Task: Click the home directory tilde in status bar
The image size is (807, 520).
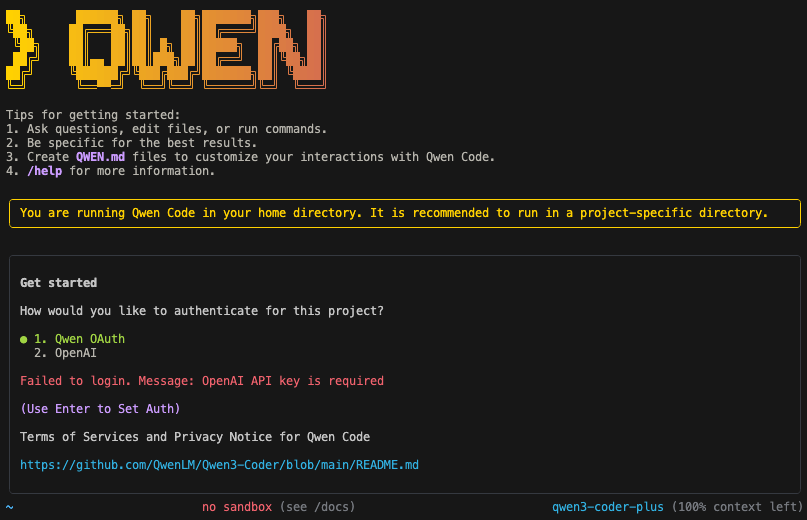Action: click(x=10, y=507)
